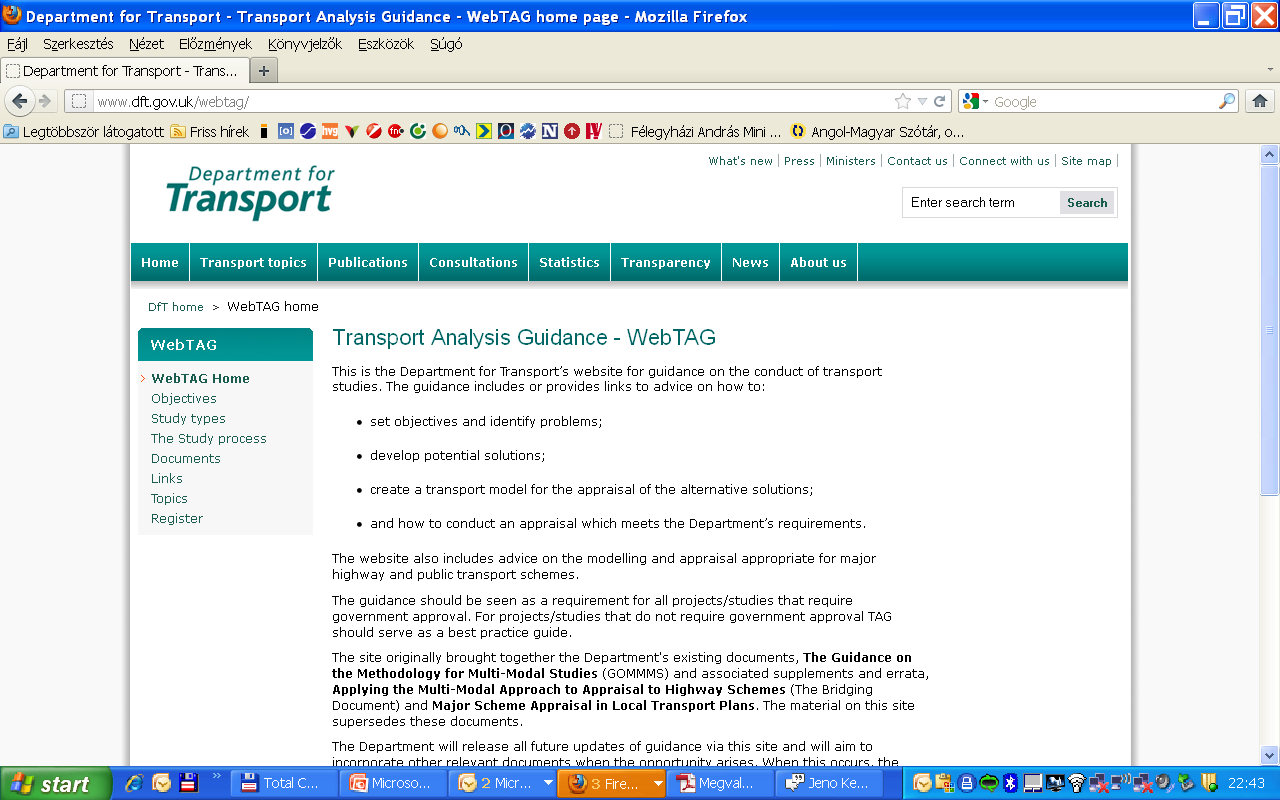Click the orange ball bookmark icon

click(x=439, y=131)
